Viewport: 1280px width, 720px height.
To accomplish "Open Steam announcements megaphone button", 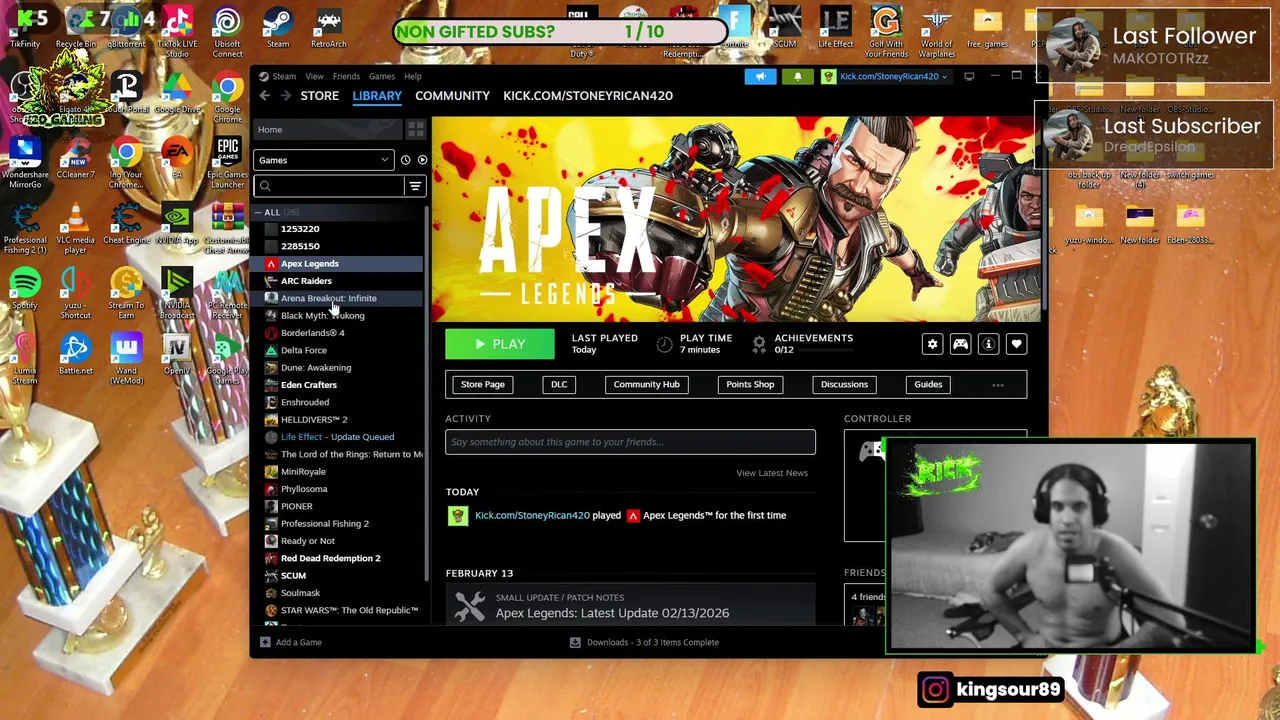I will pos(760,76).
